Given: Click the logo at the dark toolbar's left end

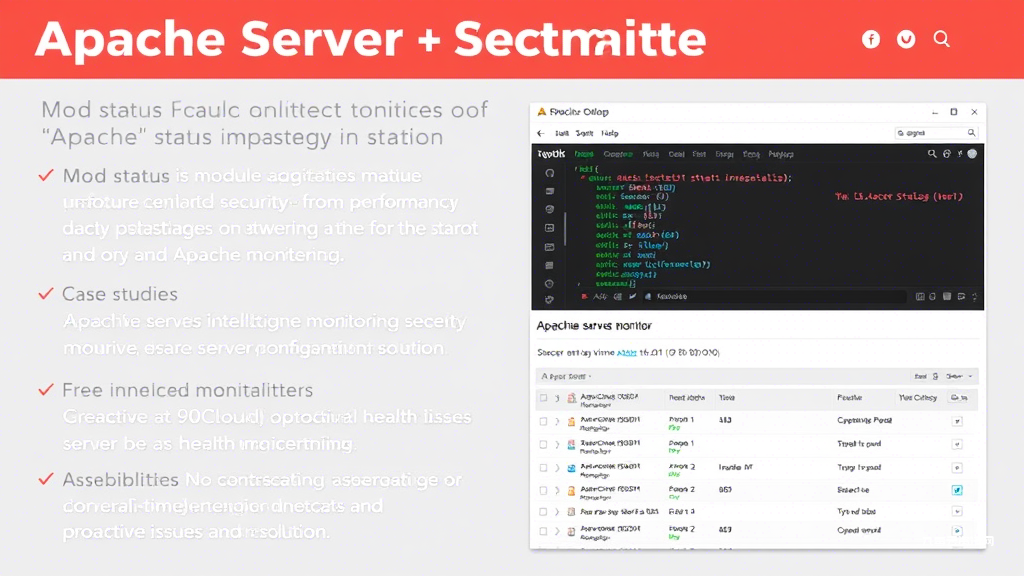Looking at the screenshot, I should (x=551, y=154).
